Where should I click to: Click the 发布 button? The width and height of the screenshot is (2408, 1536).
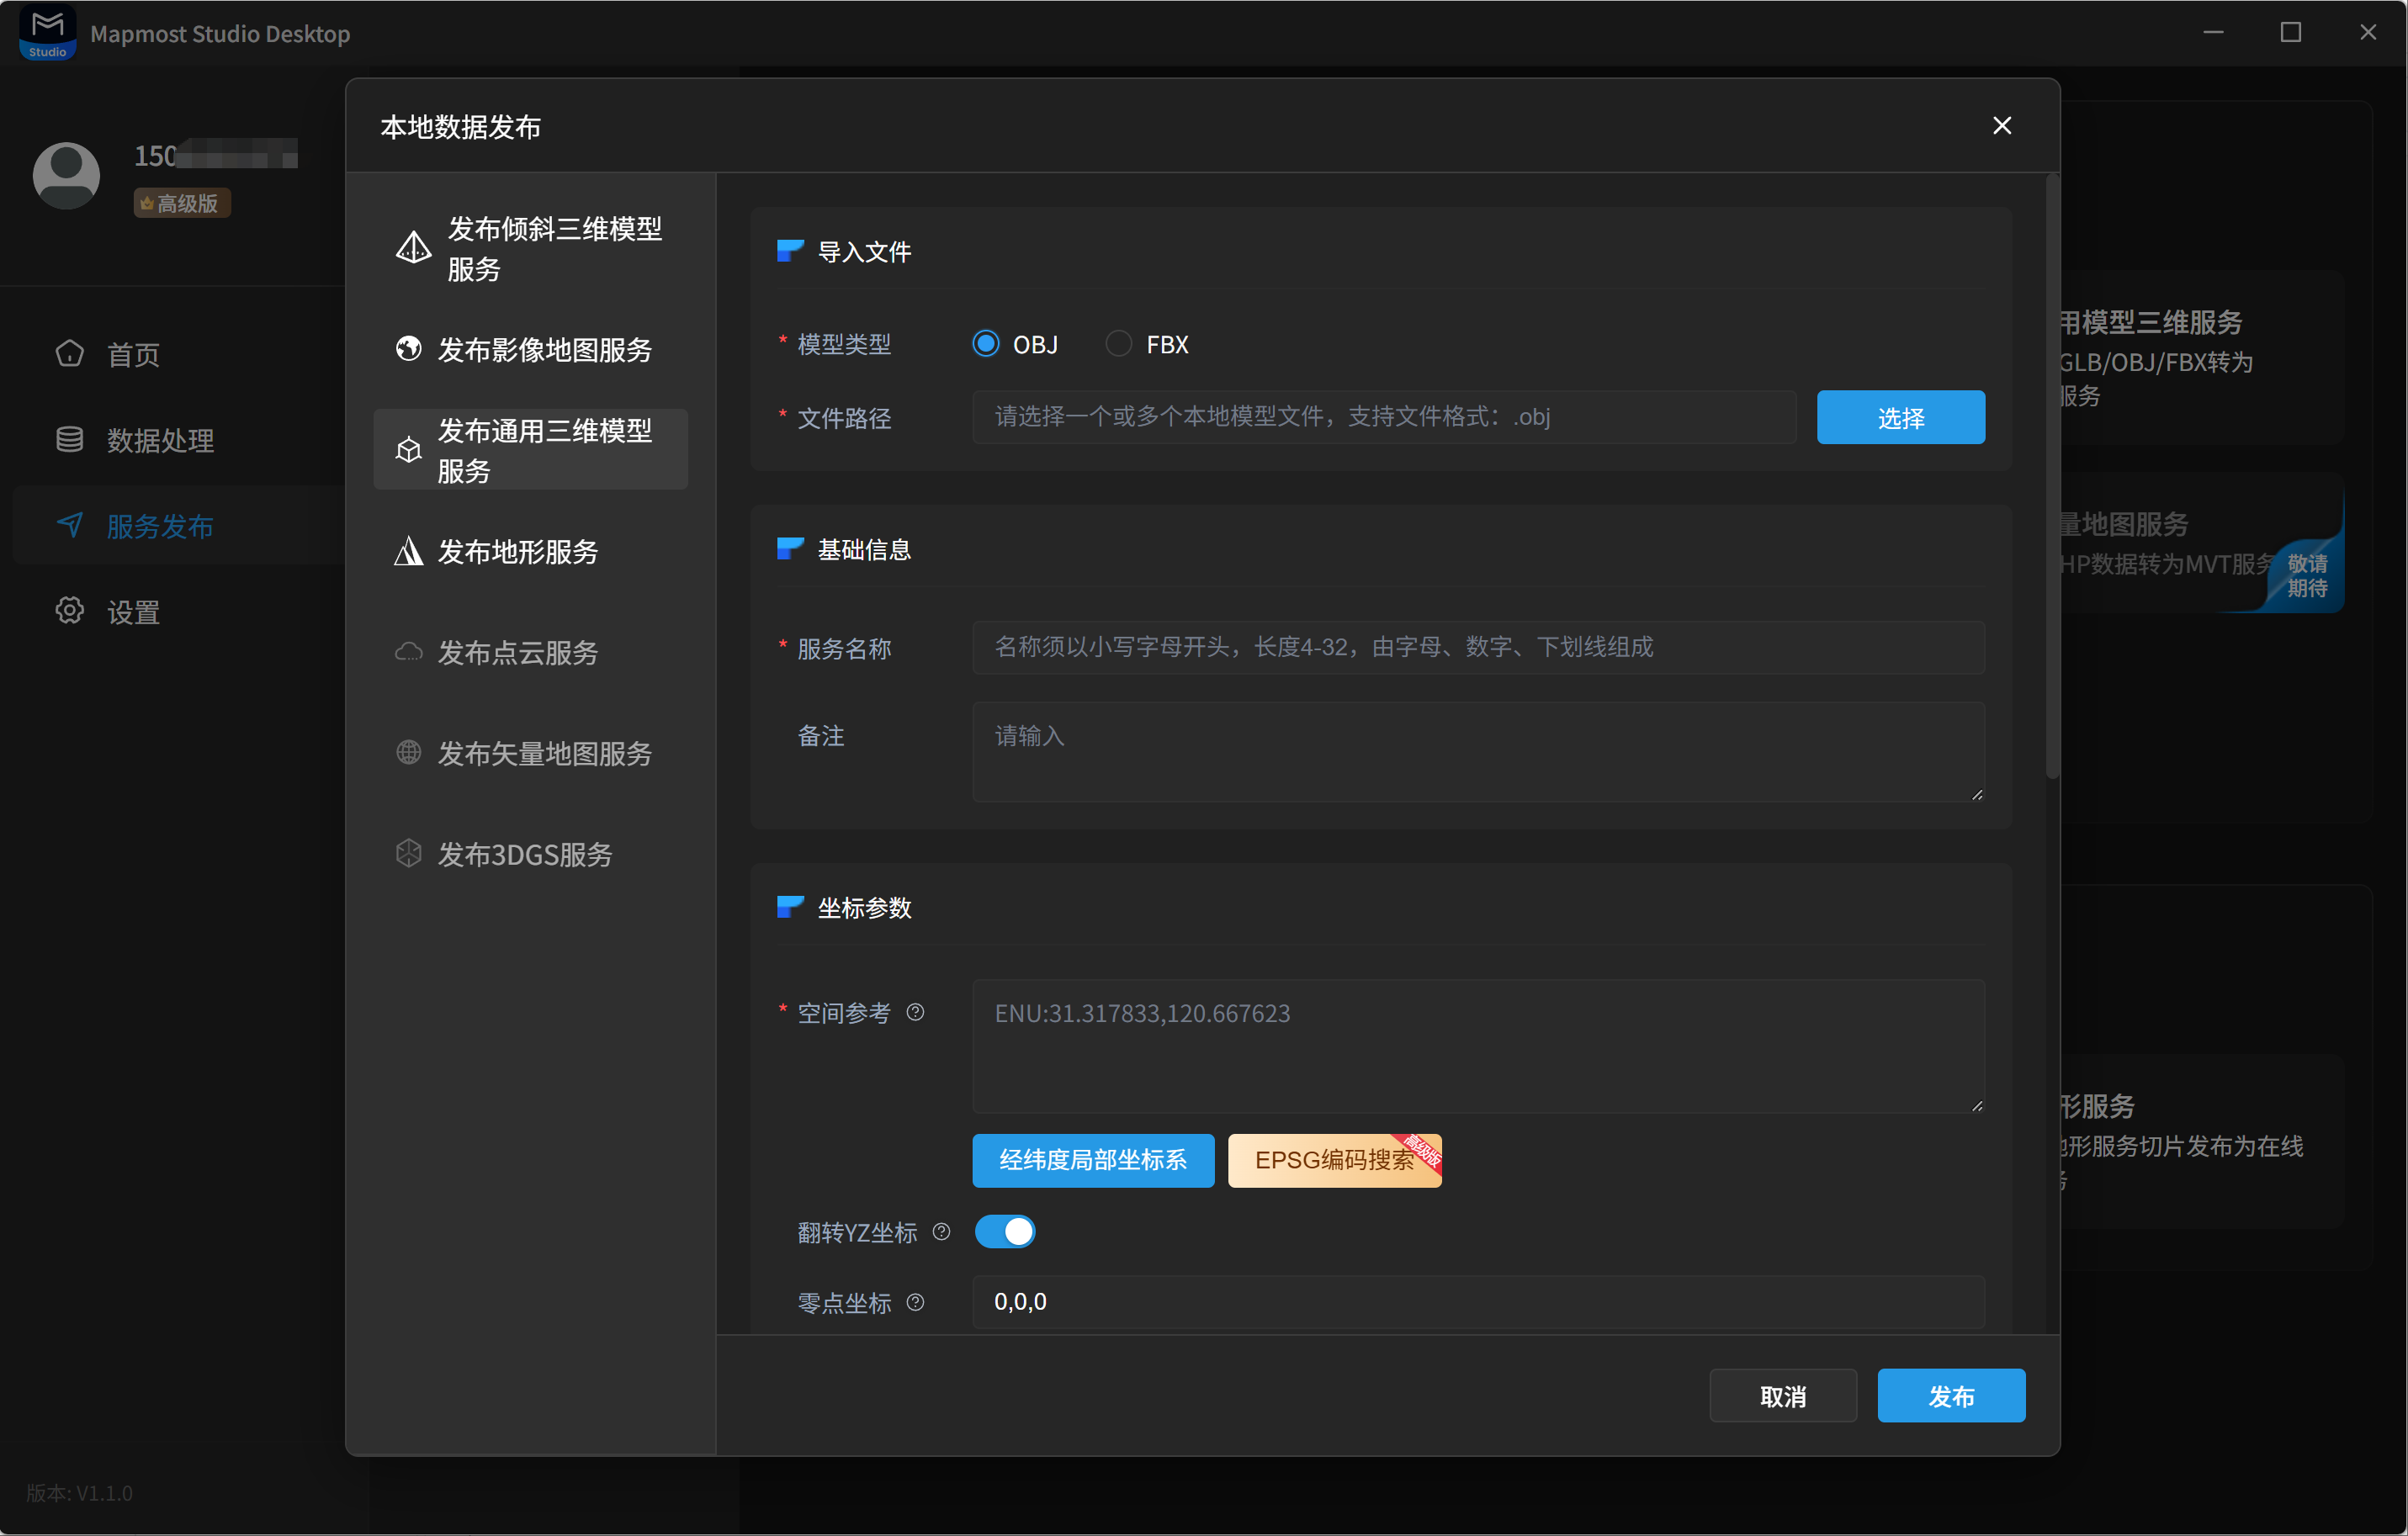[1952, 1396]
